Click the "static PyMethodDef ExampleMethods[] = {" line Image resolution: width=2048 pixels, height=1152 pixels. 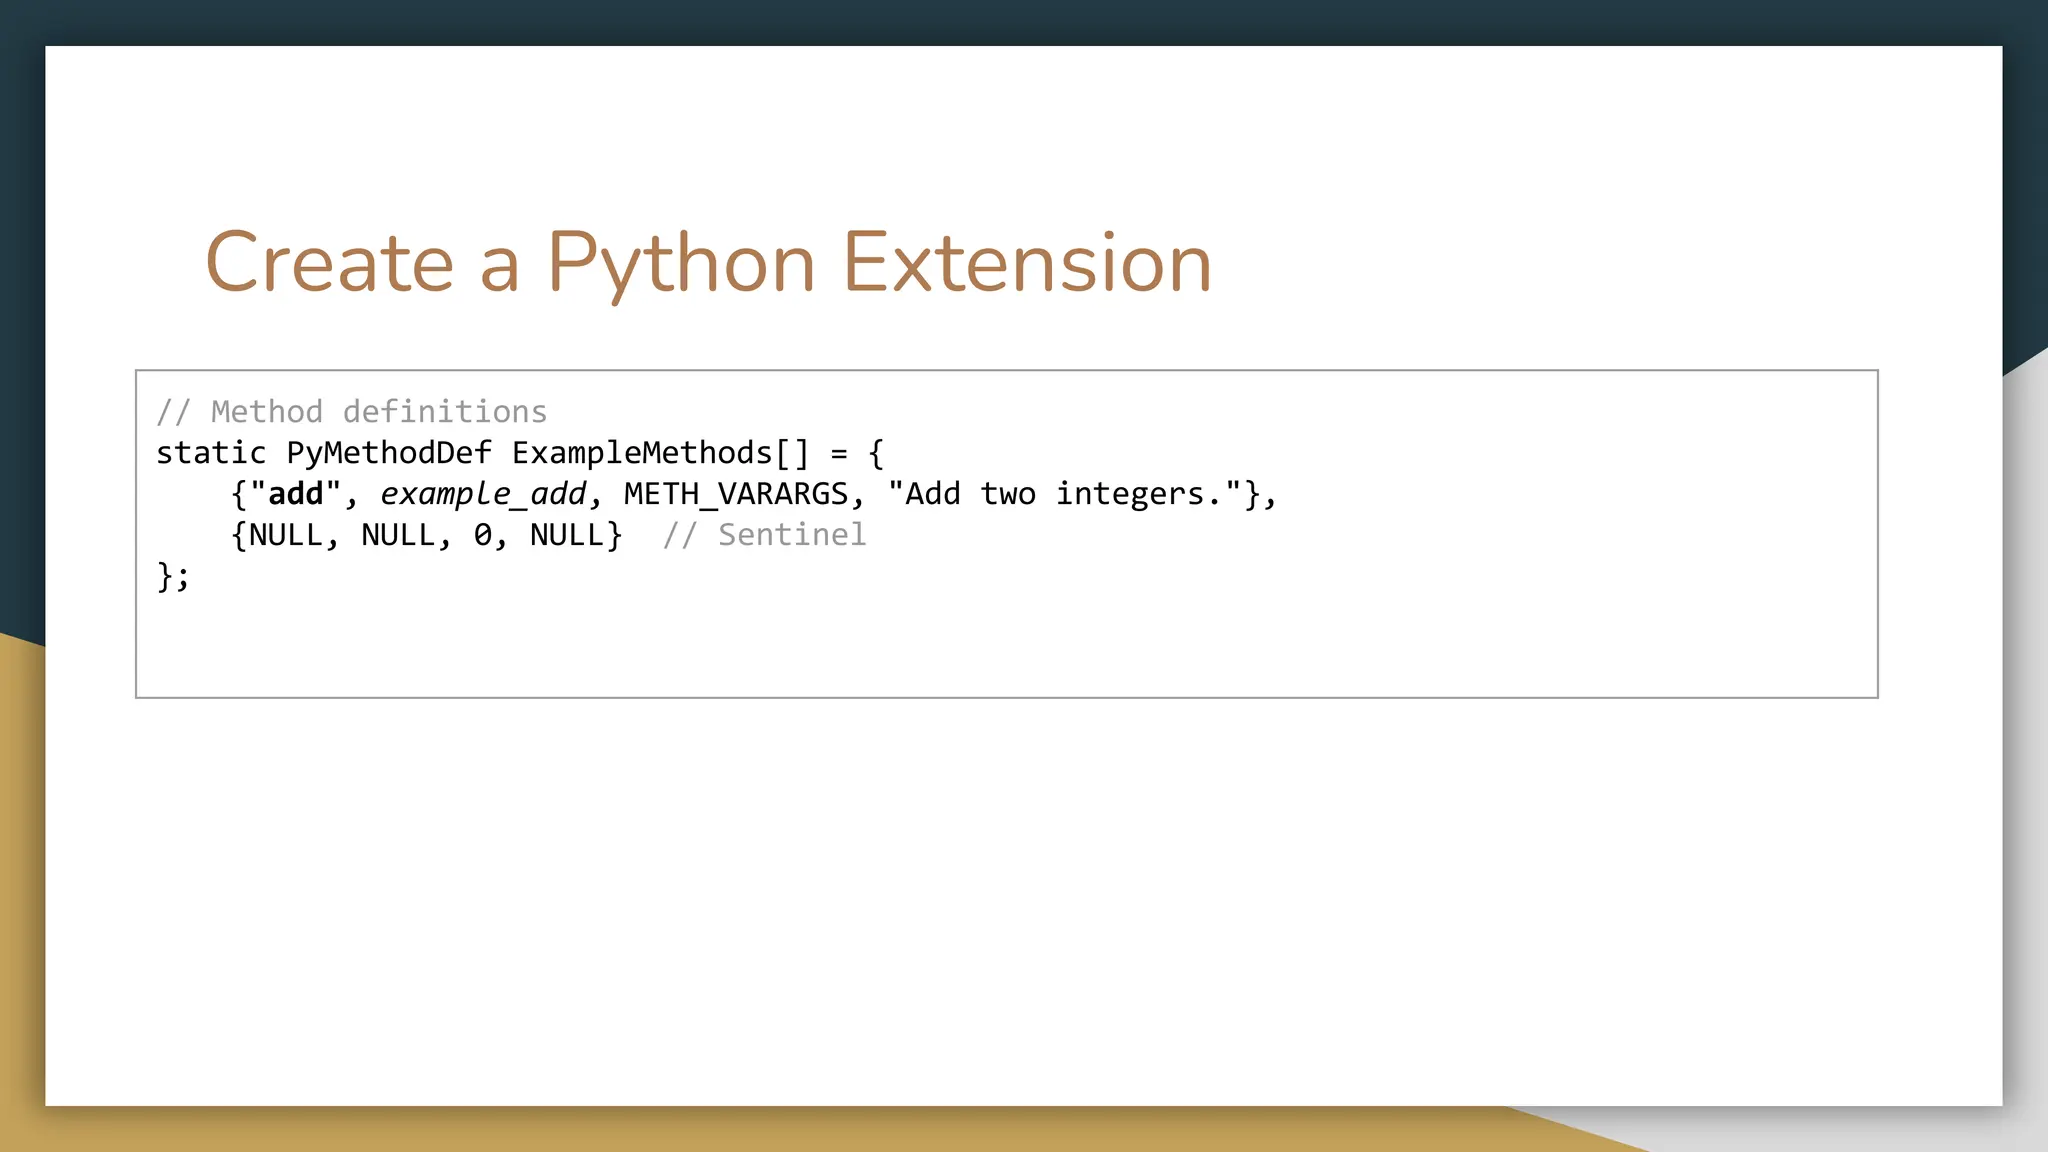520,453
